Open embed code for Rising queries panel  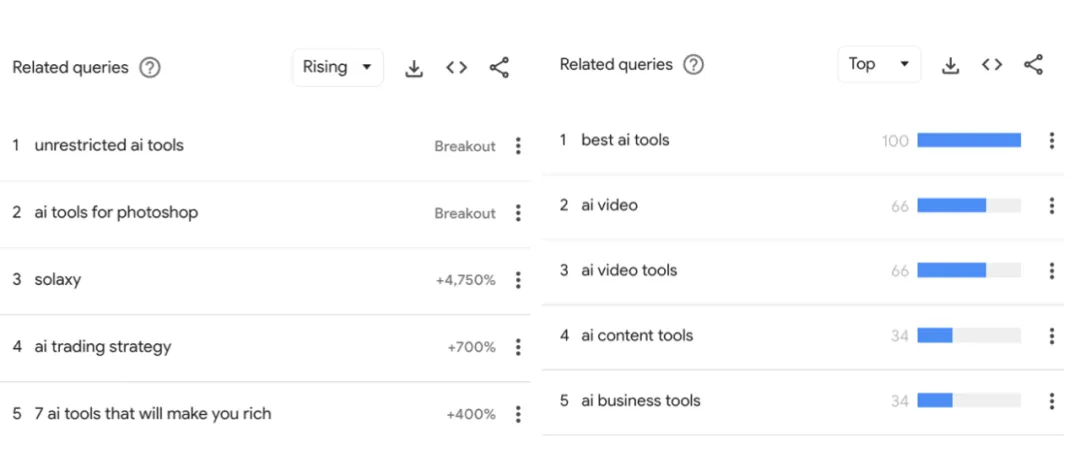[x=457, y=68]
